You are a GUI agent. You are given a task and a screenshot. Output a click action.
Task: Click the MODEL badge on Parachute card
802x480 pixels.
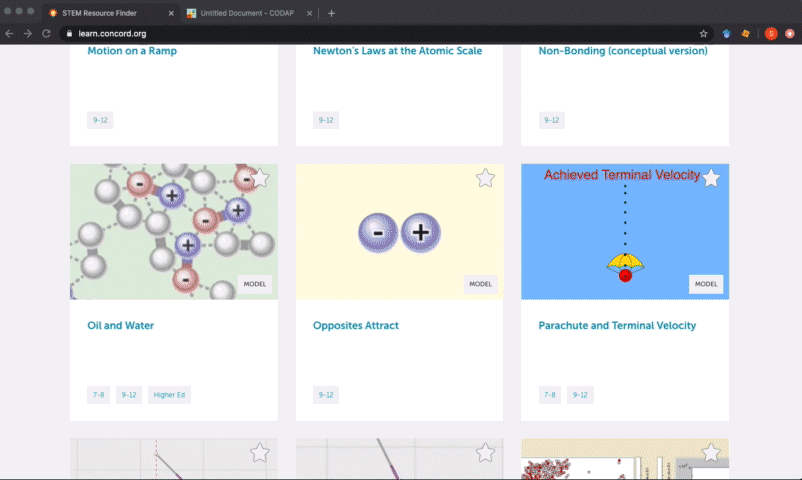click(x=706, y=284)
